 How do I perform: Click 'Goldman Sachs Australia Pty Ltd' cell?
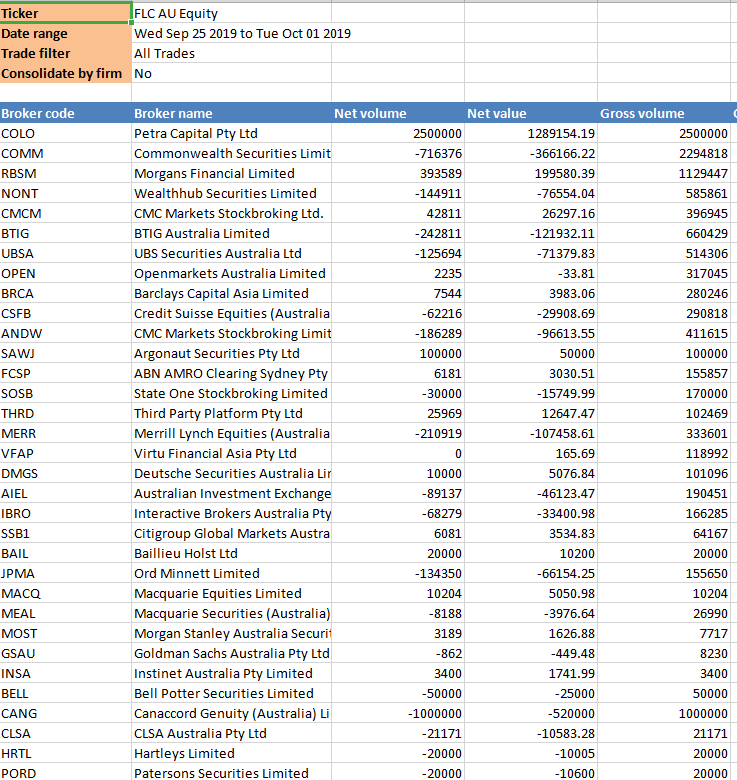[x=232, y=653]
